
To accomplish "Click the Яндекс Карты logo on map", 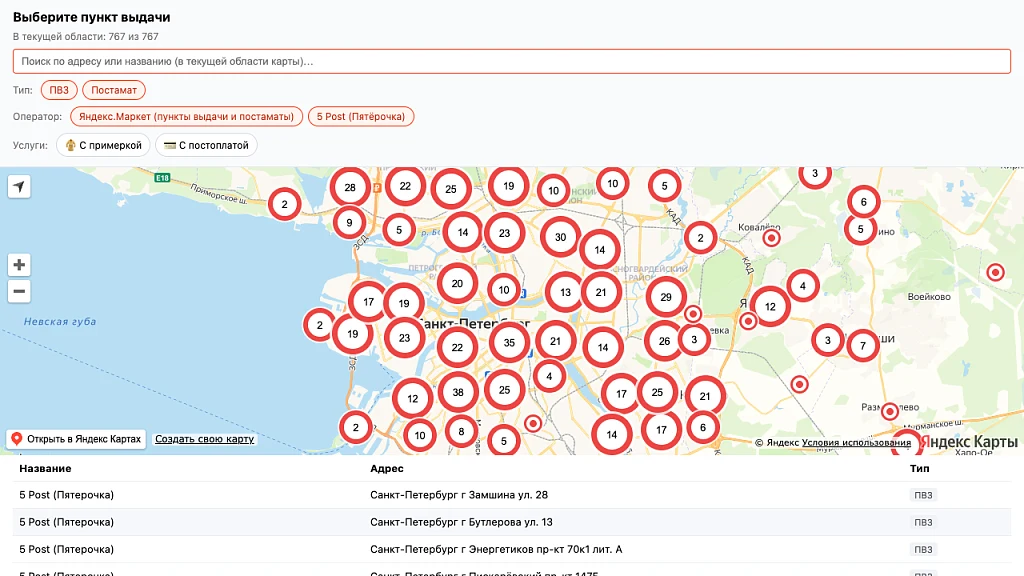I will pos(968,442).
